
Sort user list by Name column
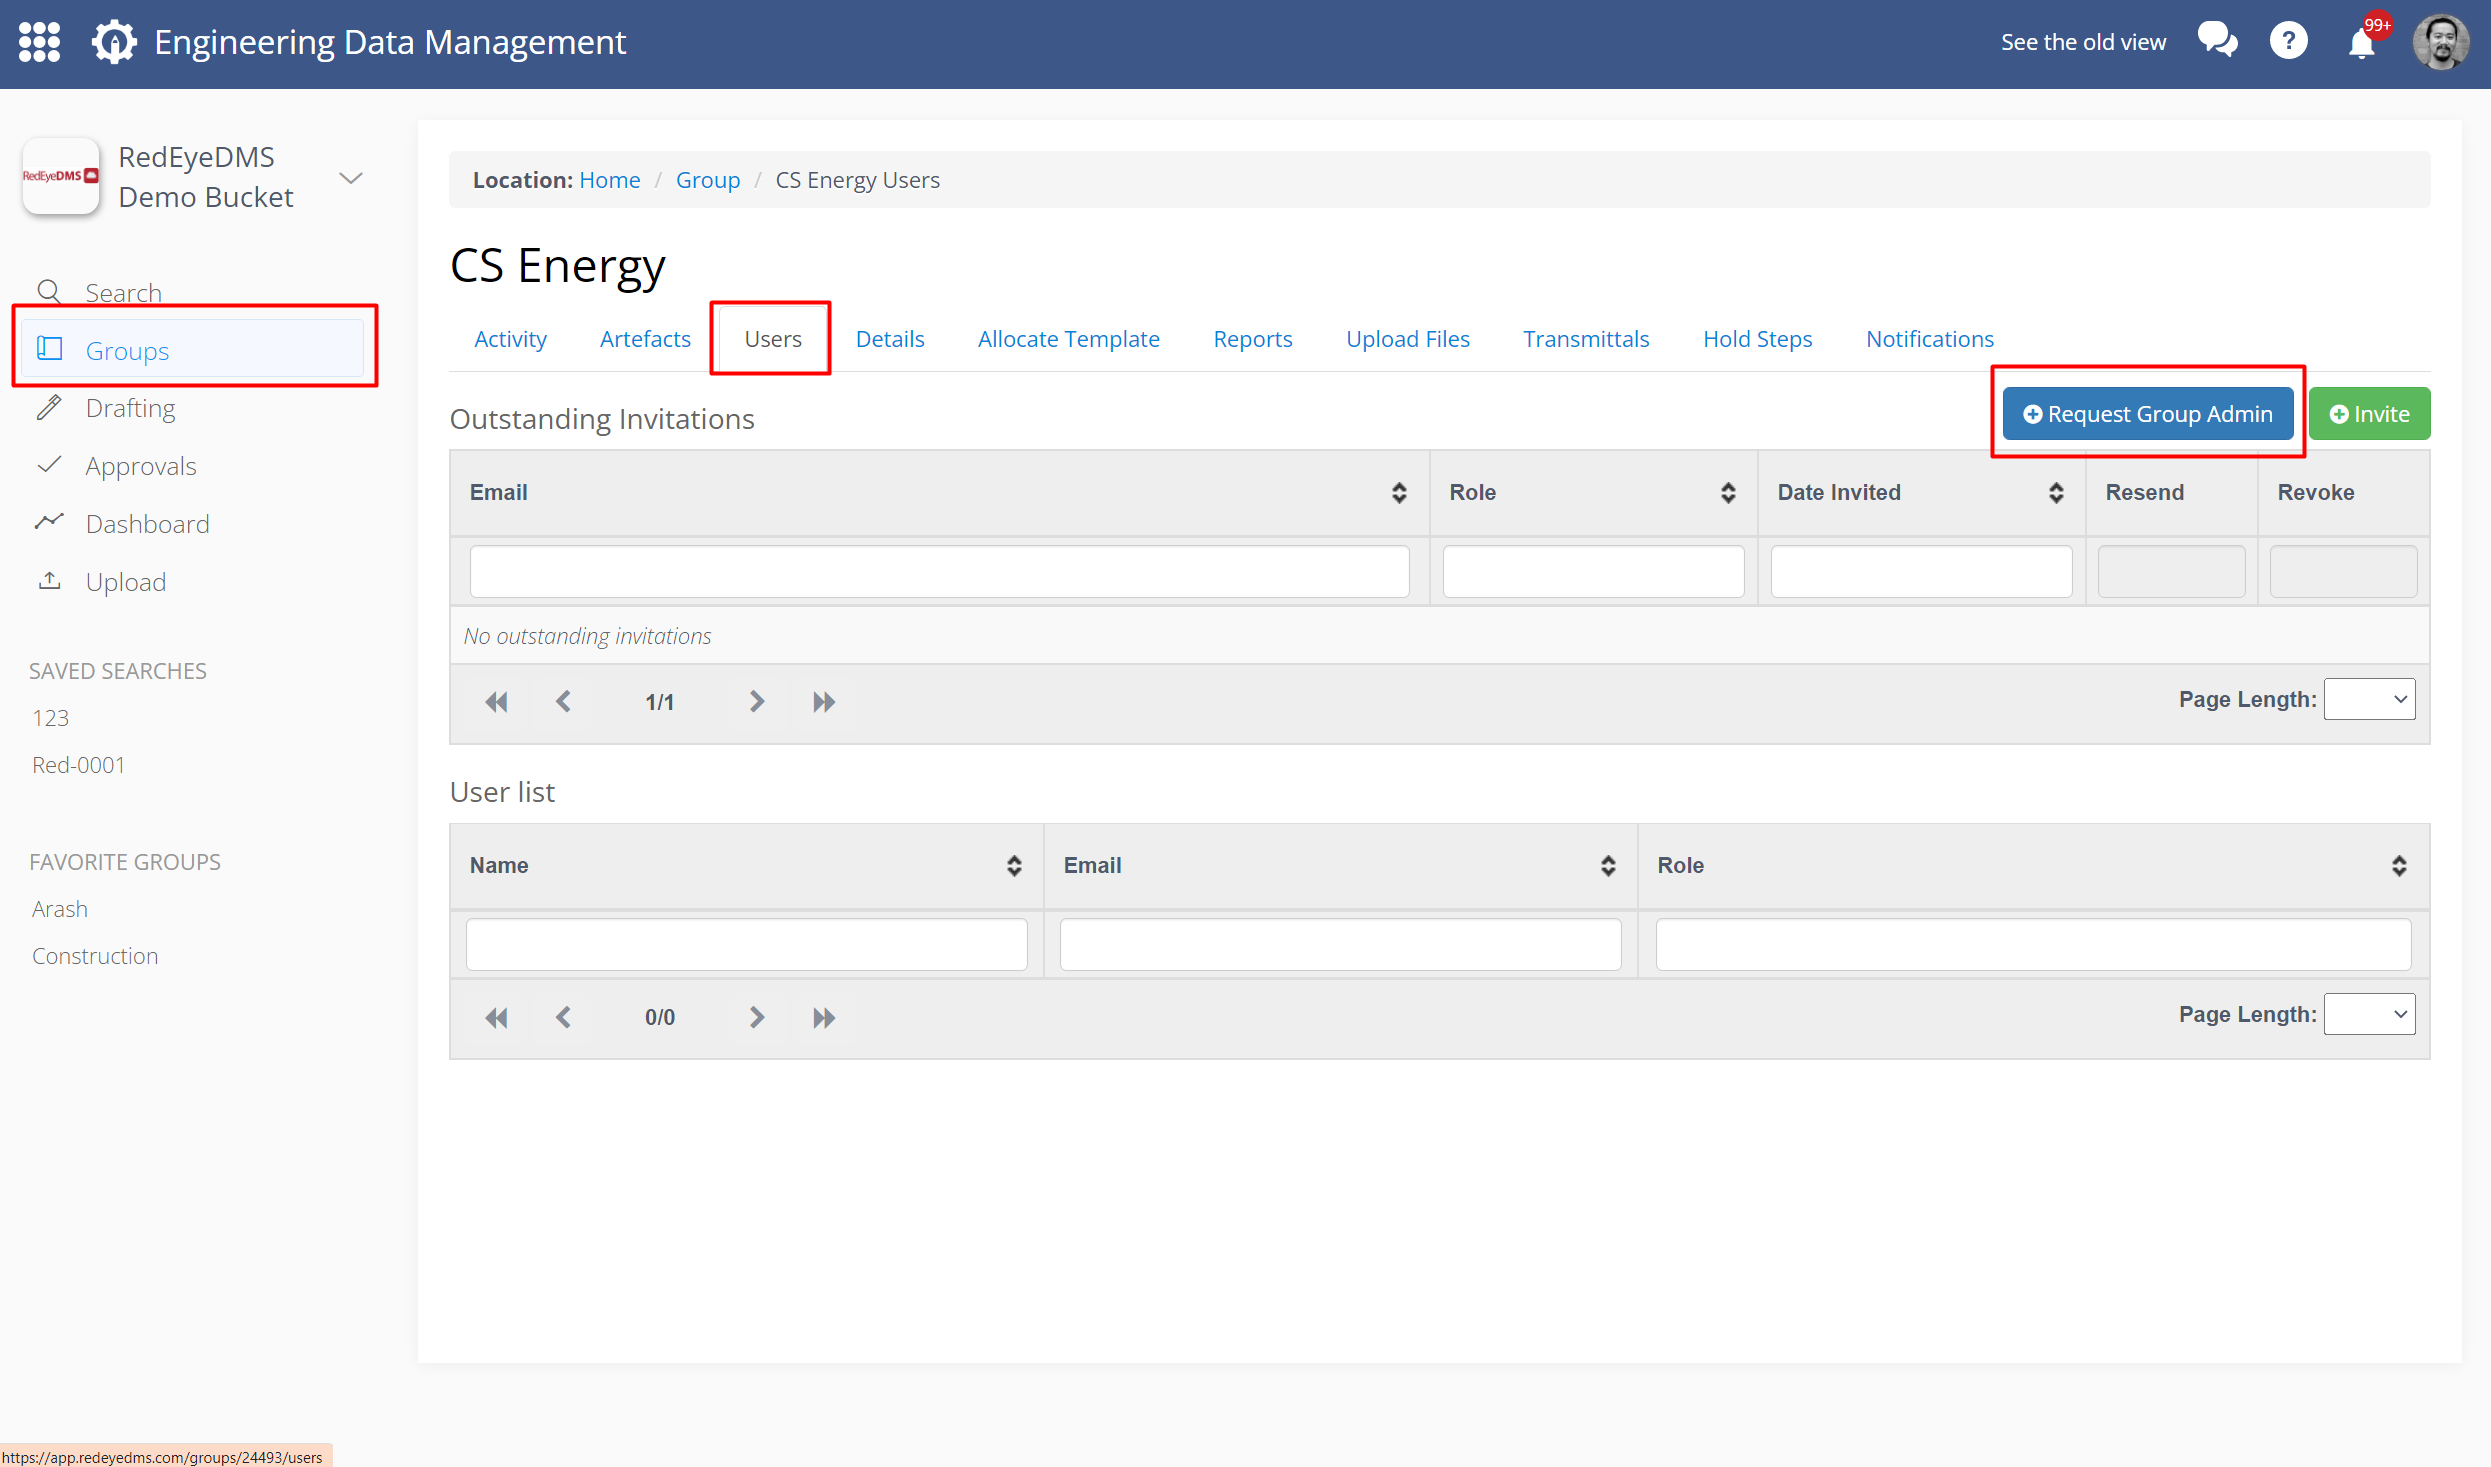pyautogui.click(x=1013, y=866)
